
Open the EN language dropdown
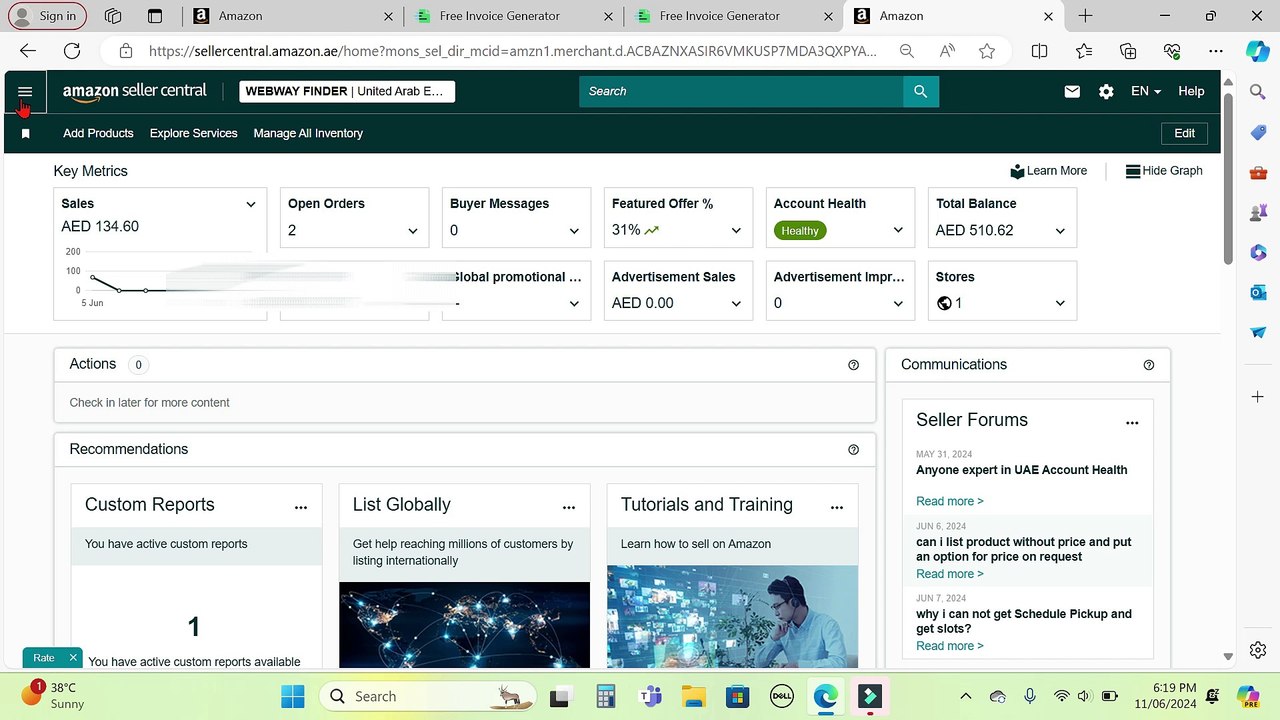[x=1146, y=91]
